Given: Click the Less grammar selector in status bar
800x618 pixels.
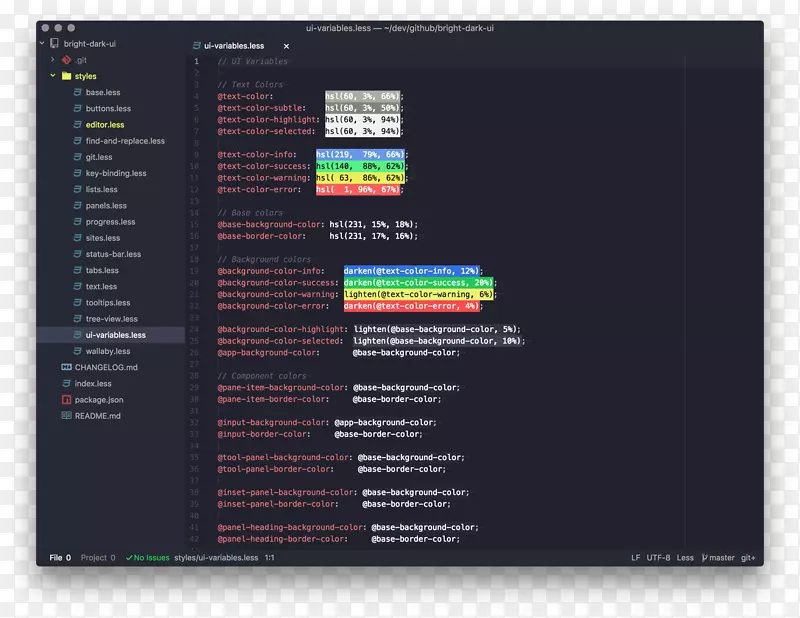Looking at the screenshot, I should pos(685,558).
